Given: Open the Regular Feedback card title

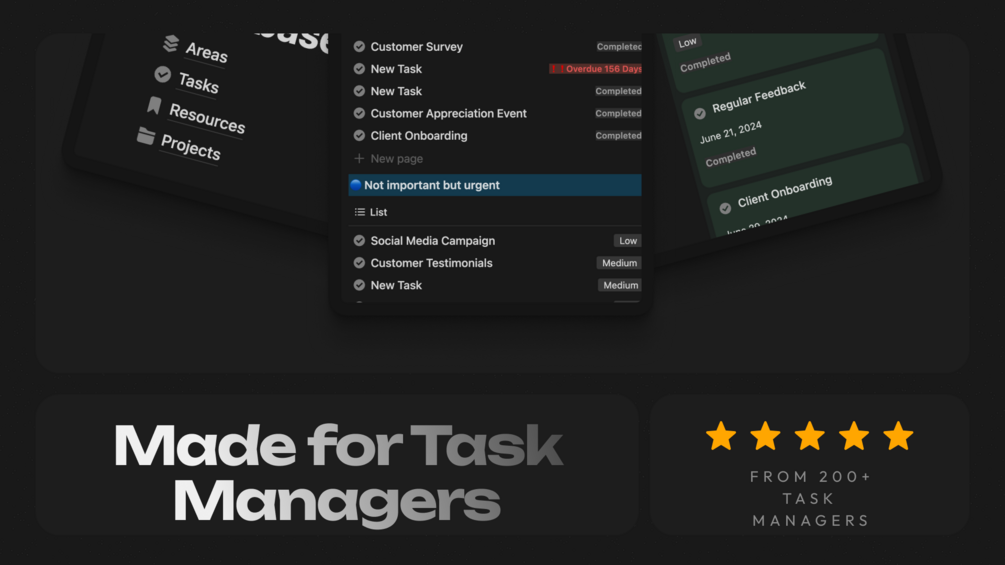Looking at the screenshot, I should pyautogui.click(x=759, y=97).
